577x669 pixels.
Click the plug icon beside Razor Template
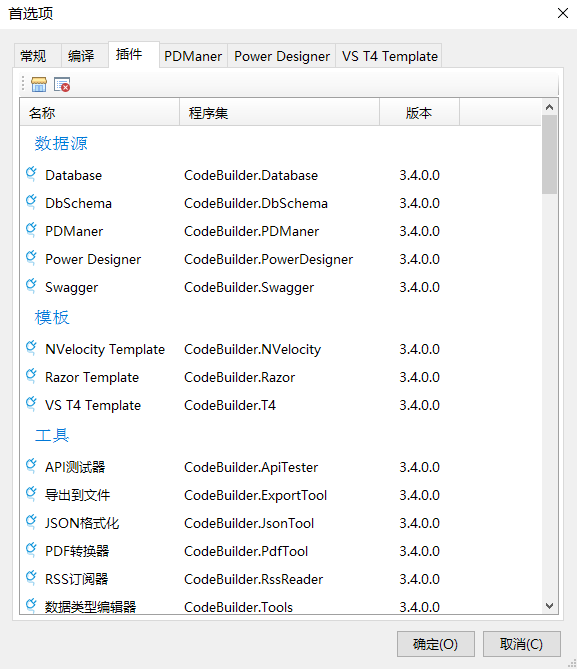(x=31, y=376)
